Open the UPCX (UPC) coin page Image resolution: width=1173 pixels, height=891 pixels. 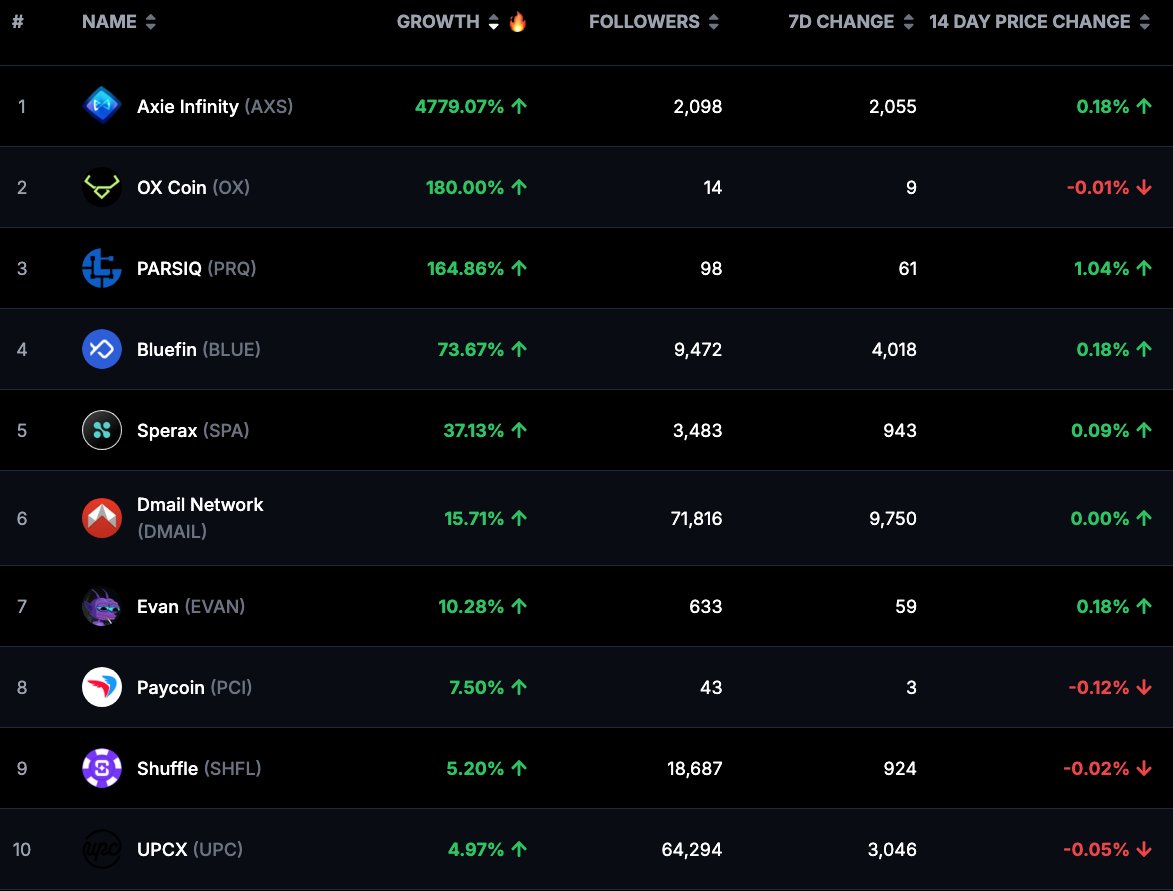(190, 850)
